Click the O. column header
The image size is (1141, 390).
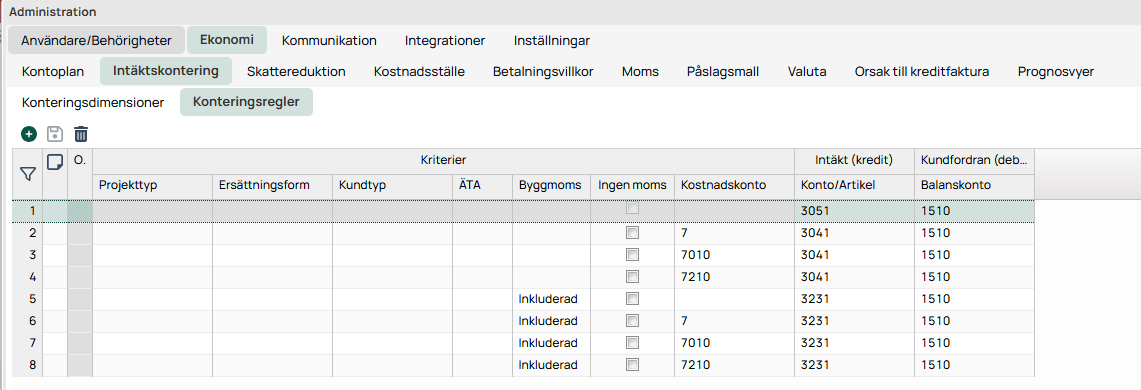pos(80,174)
